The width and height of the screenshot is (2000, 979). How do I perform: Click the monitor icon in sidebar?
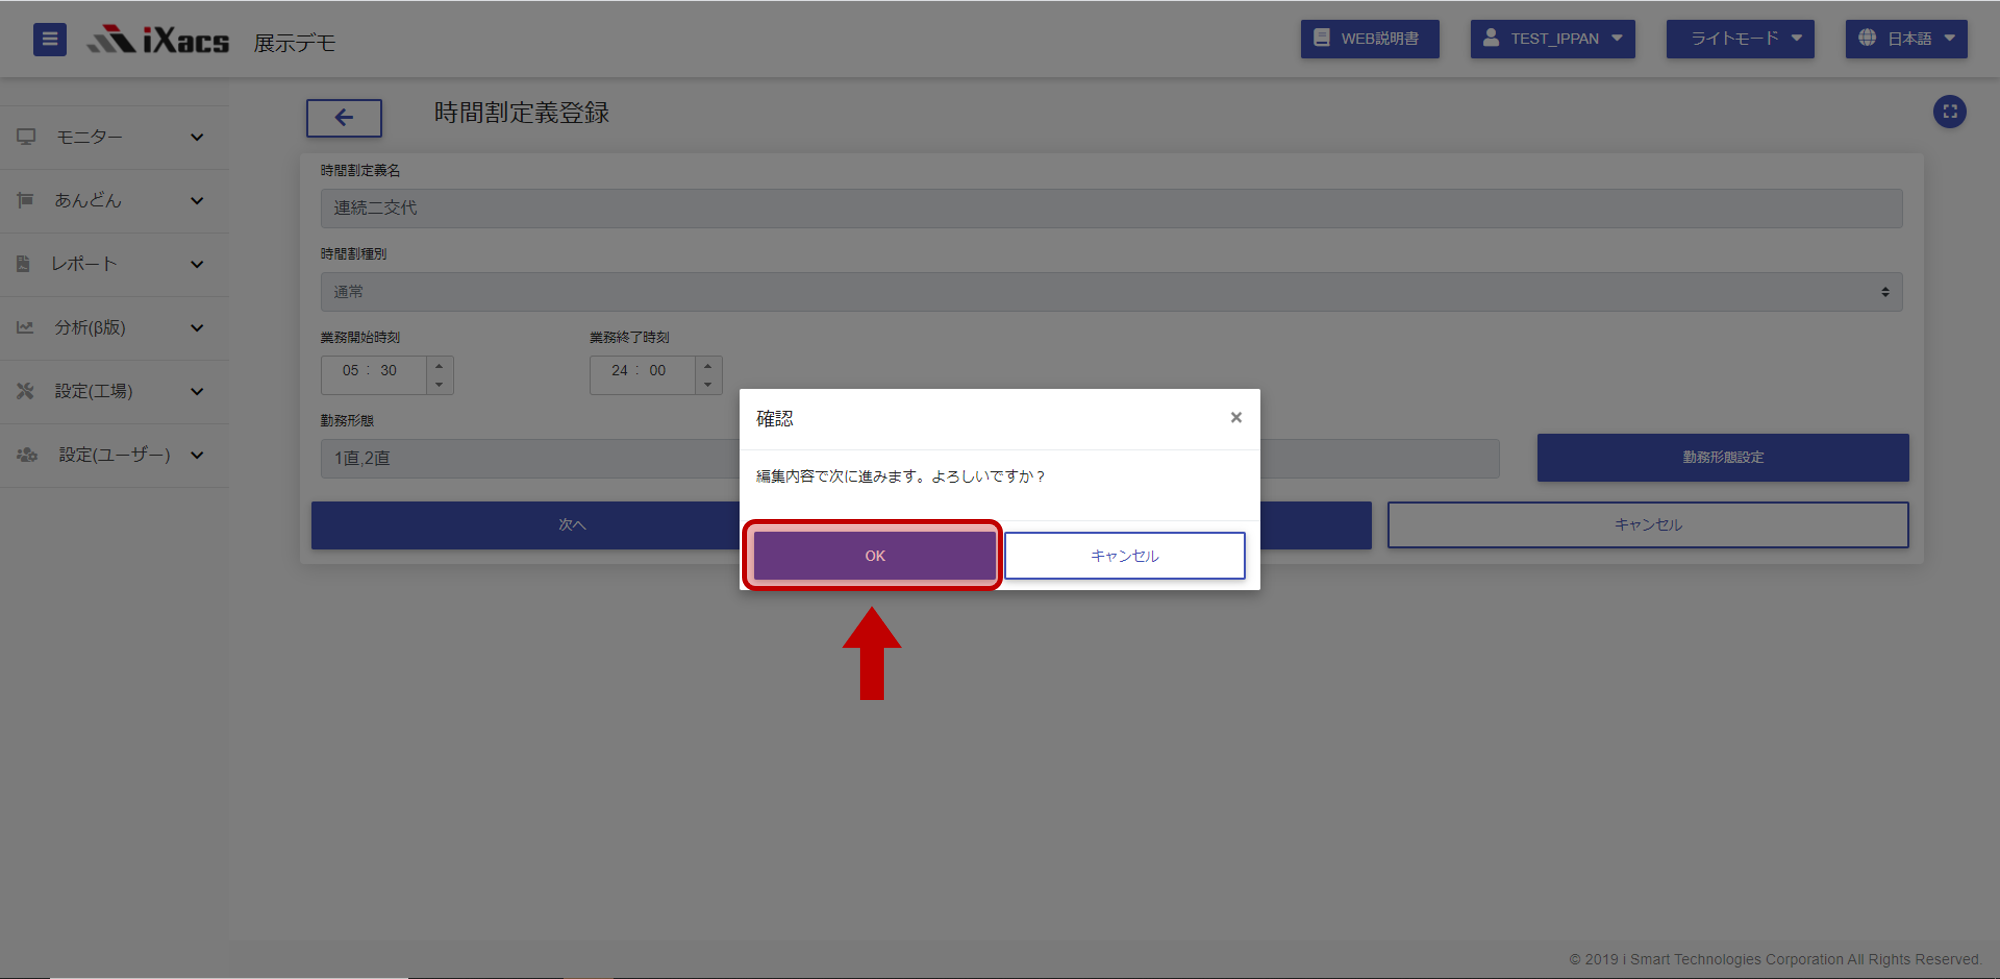(26, 137)
